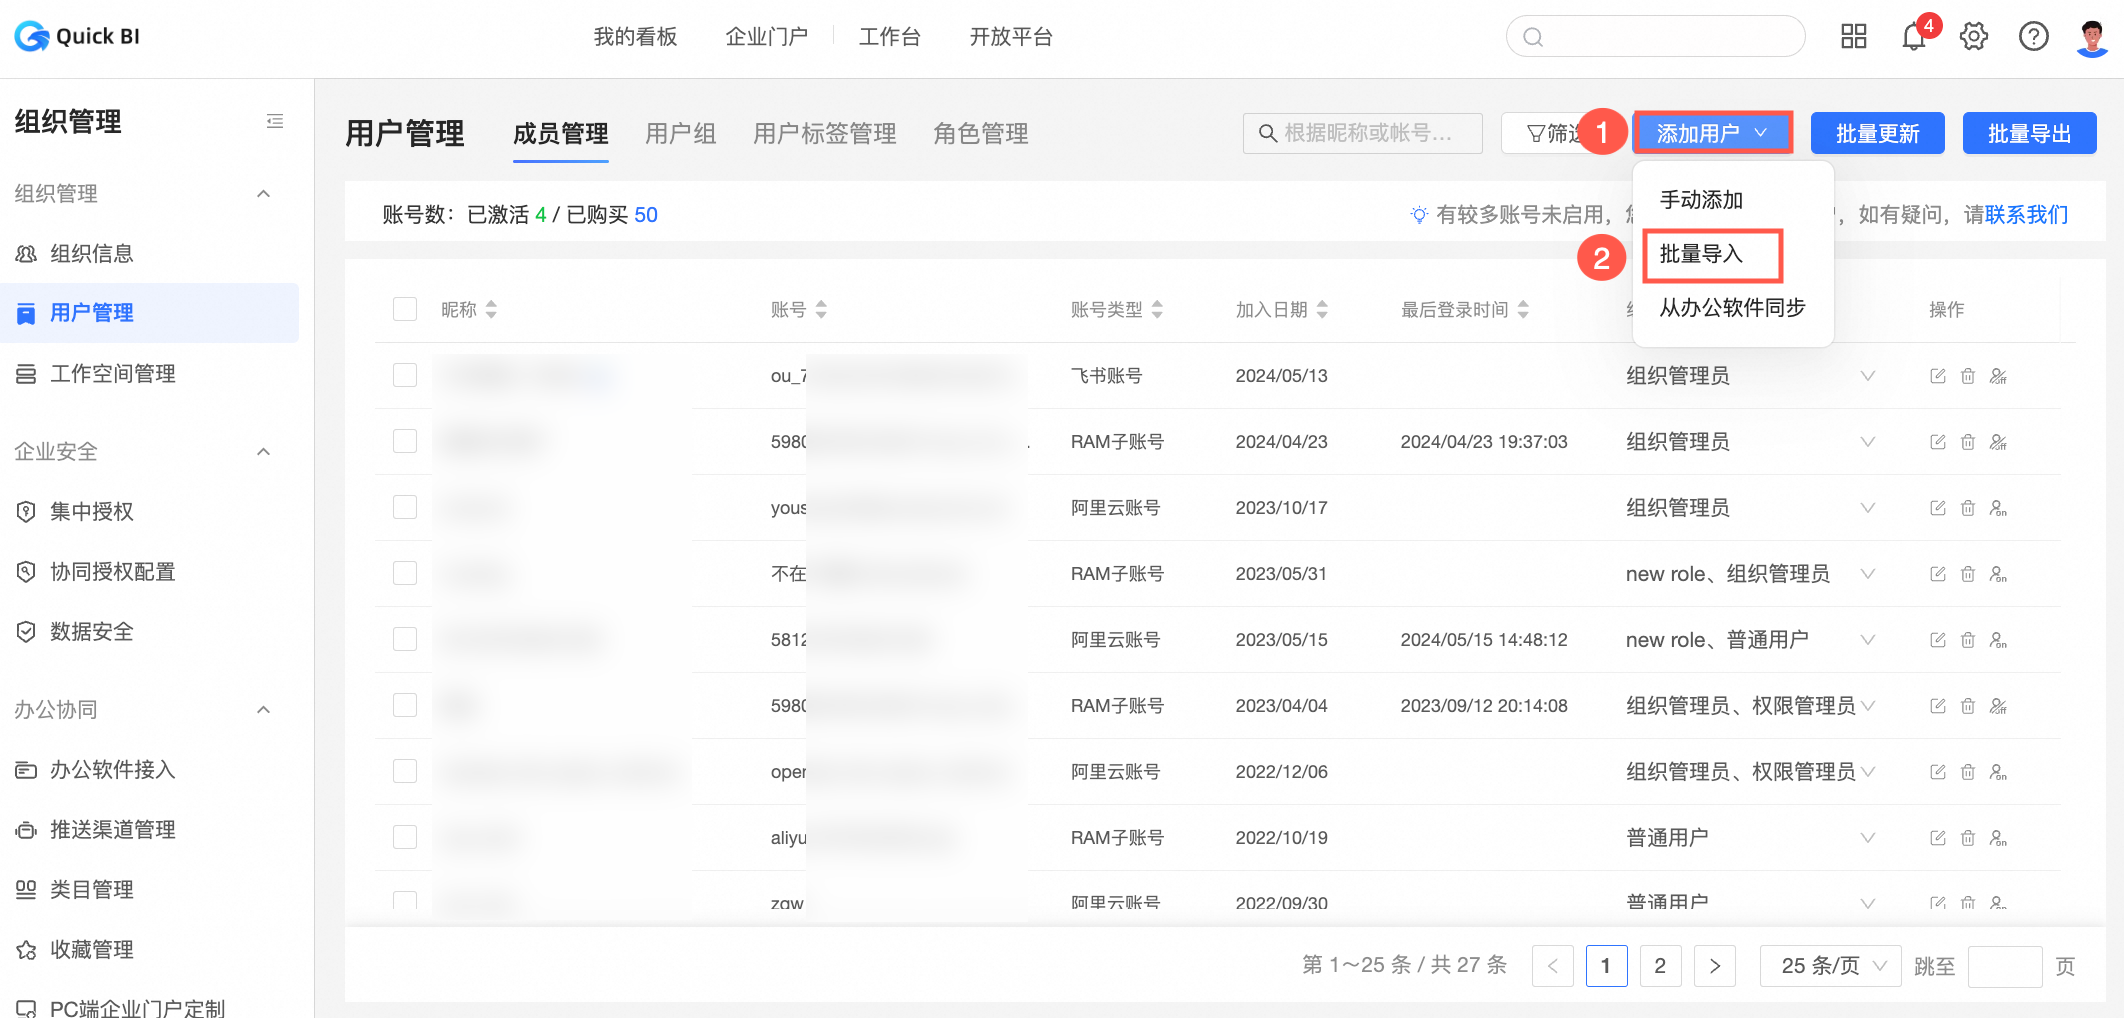Open the user avatar menu
Image resolution: width=2124 pixels, height=1018 pixels.
coord(2092,37)
